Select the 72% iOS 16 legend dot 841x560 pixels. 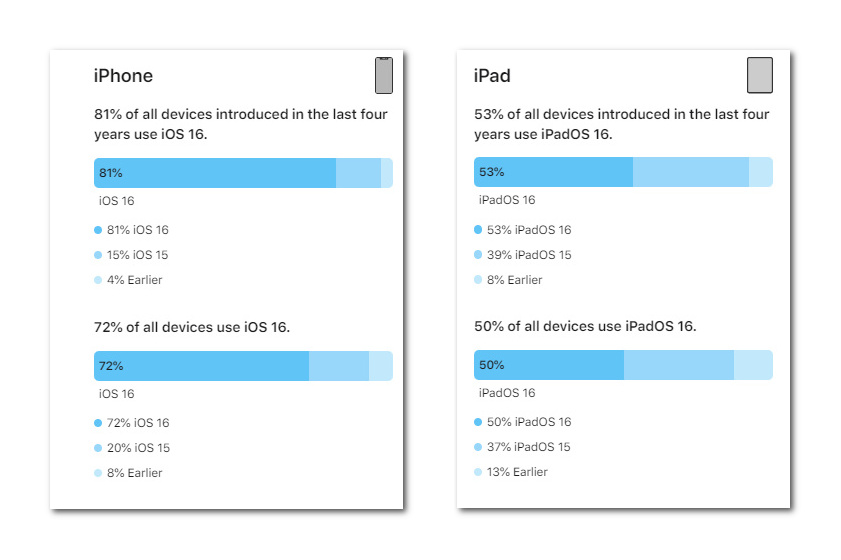point(98,423)
